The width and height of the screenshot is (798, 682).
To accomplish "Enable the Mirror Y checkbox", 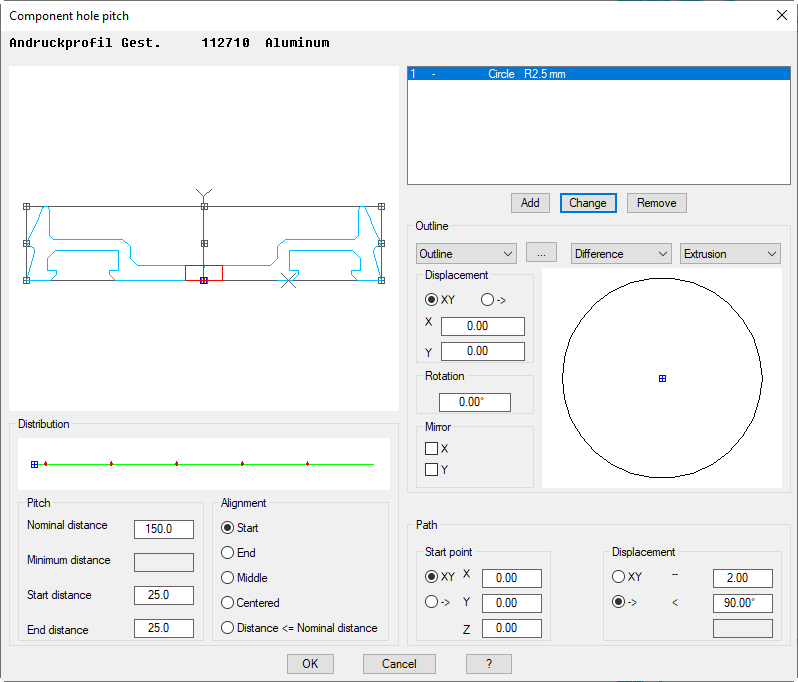I will point(432,469).
